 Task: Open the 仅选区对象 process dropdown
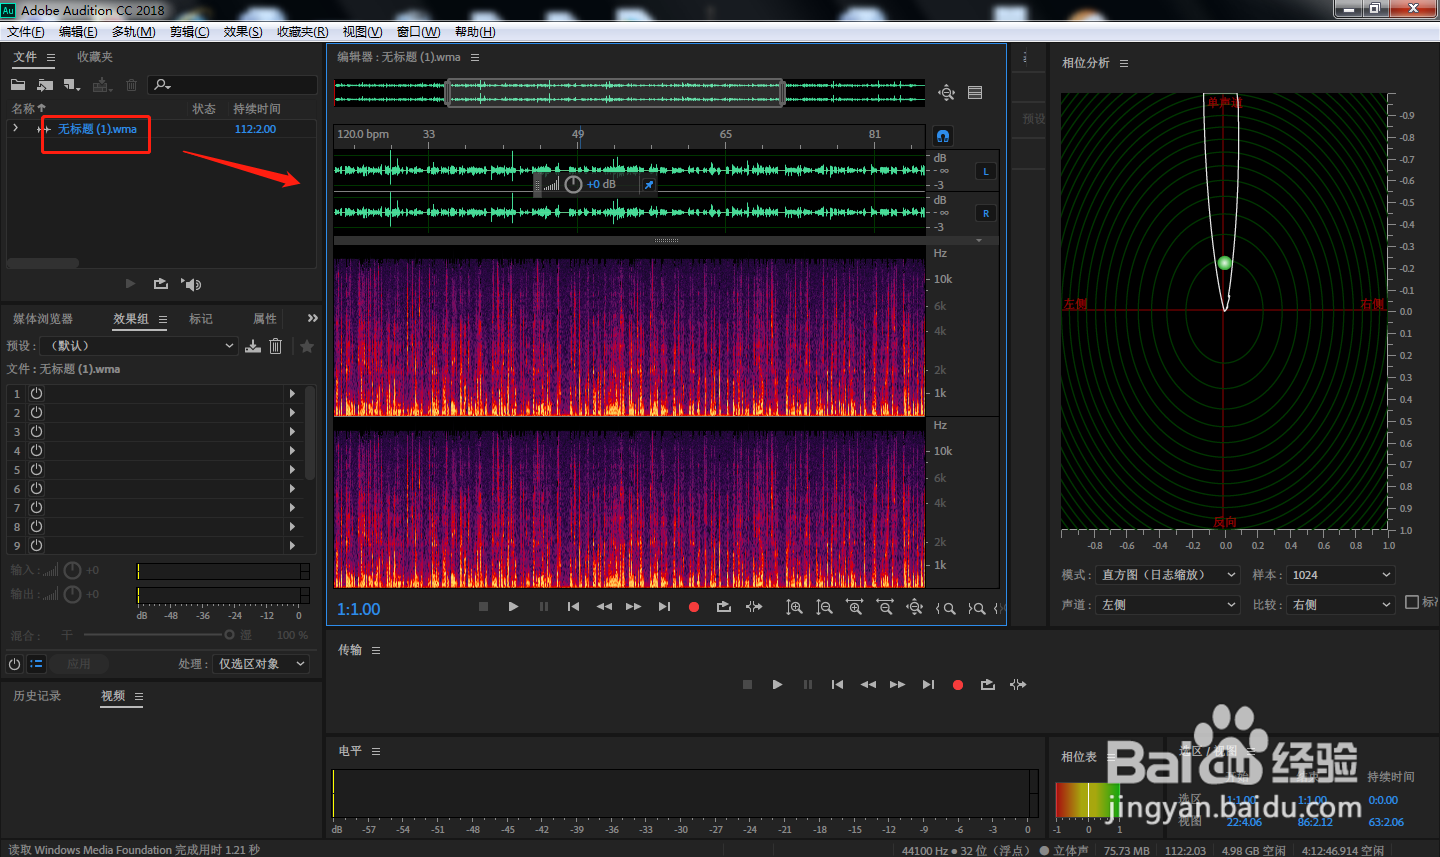click(x=261, y=664)
